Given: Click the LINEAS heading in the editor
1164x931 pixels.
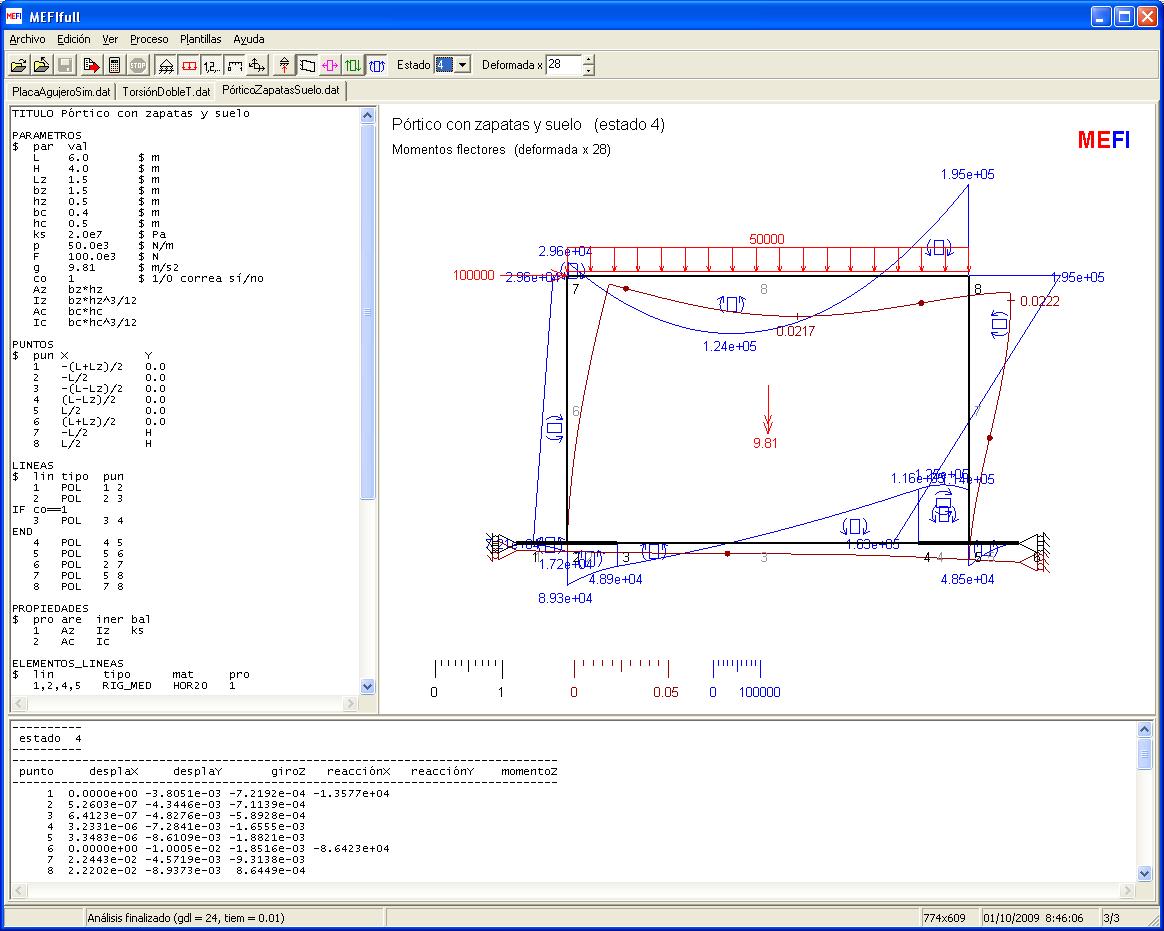Looking at the screenshot, I should tap(33, 466).
